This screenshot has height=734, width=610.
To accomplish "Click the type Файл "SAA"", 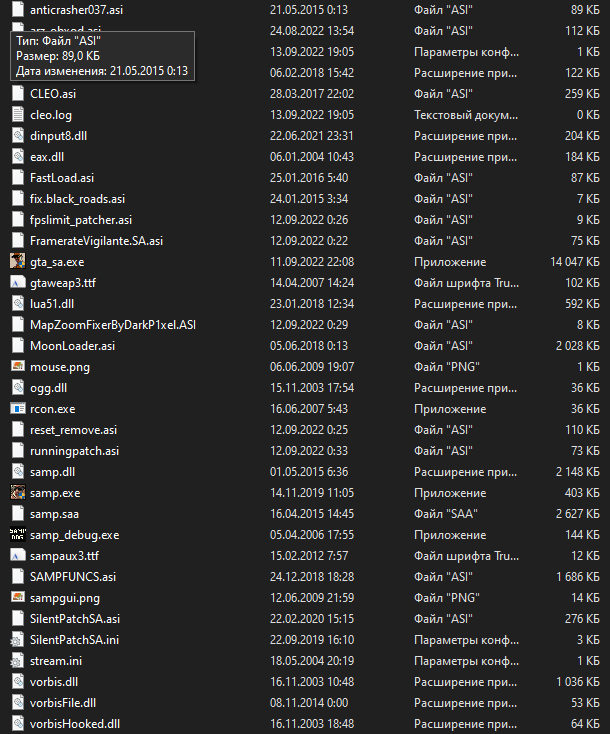I will 445,514.
